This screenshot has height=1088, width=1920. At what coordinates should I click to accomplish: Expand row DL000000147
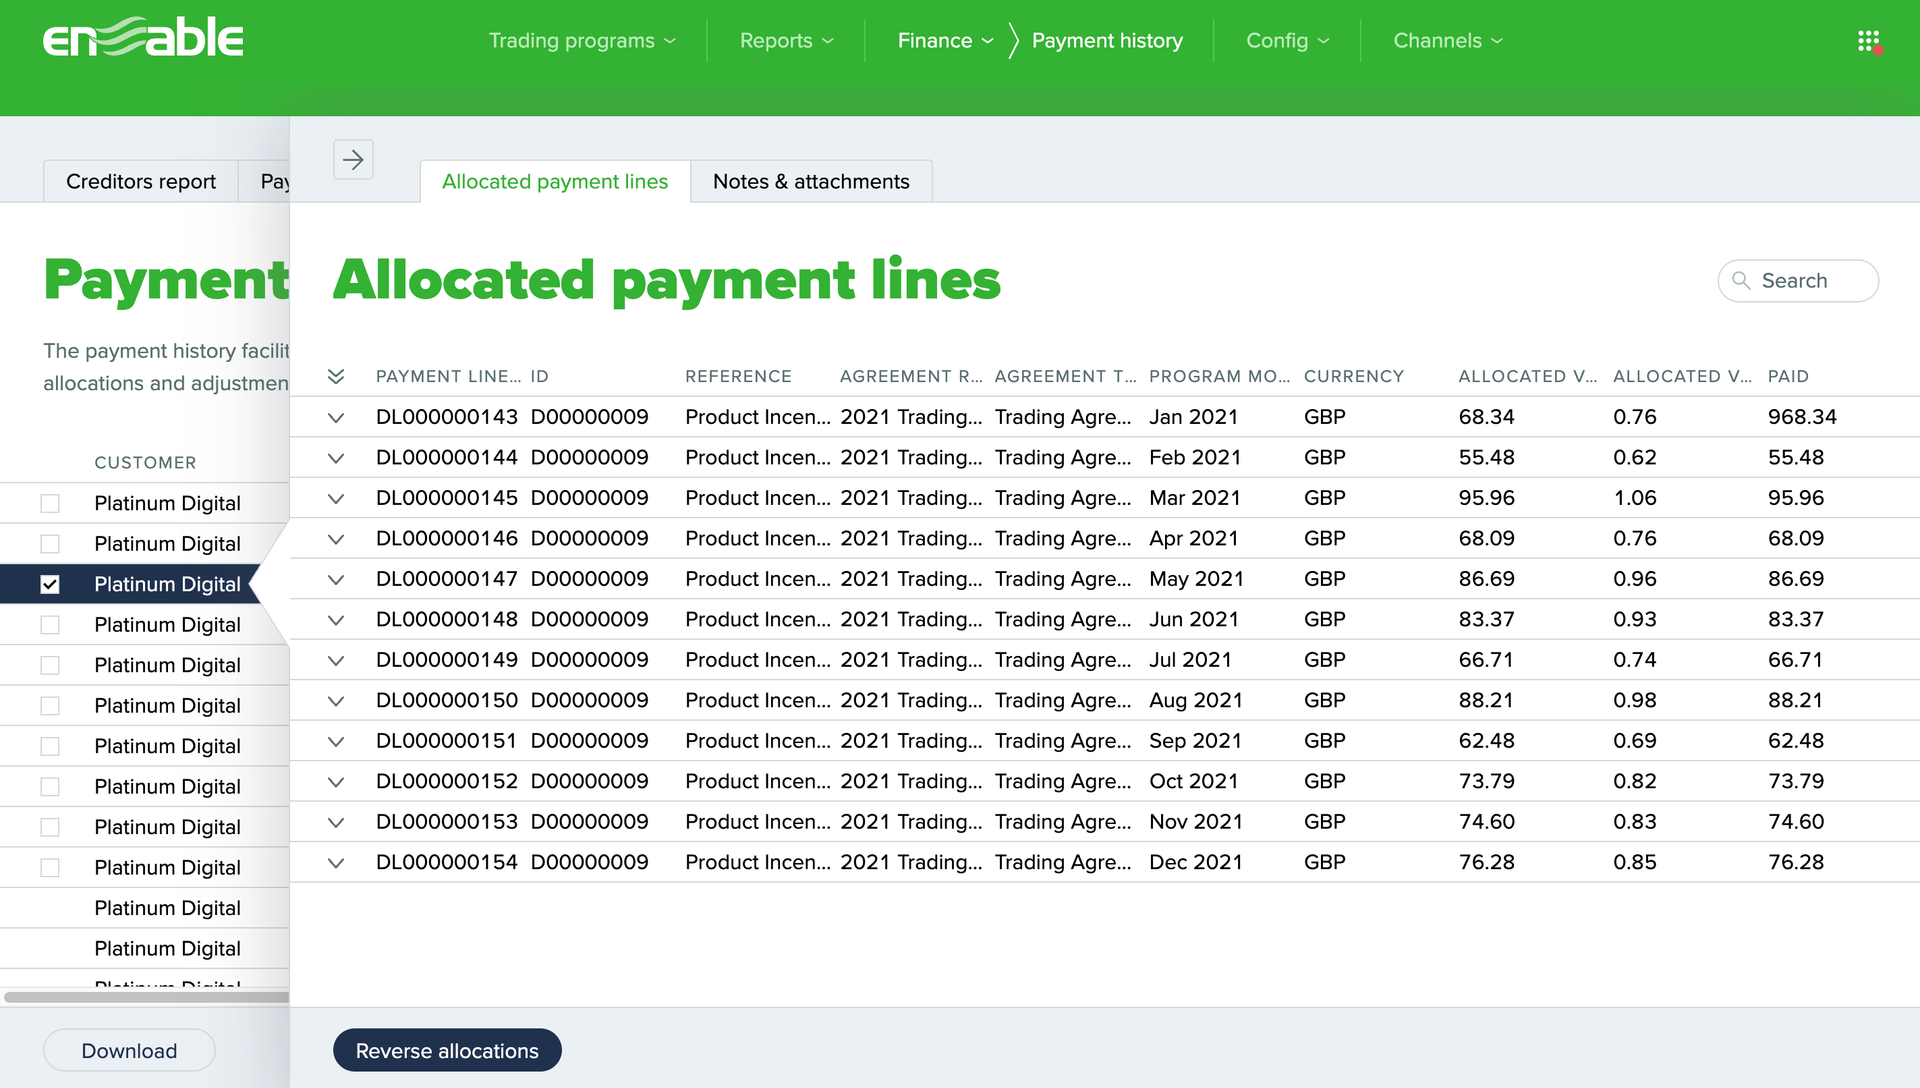point(336,580)
